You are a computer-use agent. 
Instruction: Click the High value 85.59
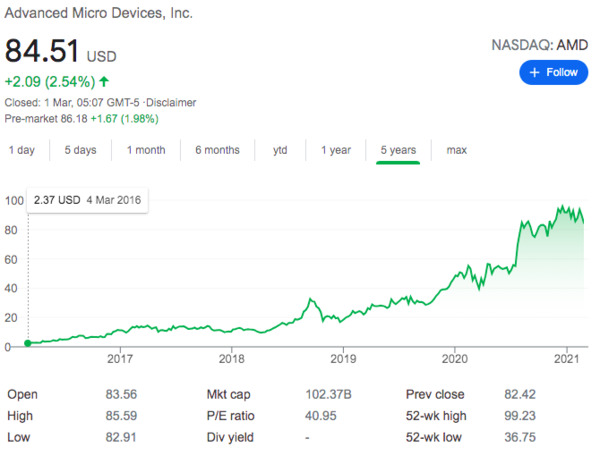tap(121, 416)
